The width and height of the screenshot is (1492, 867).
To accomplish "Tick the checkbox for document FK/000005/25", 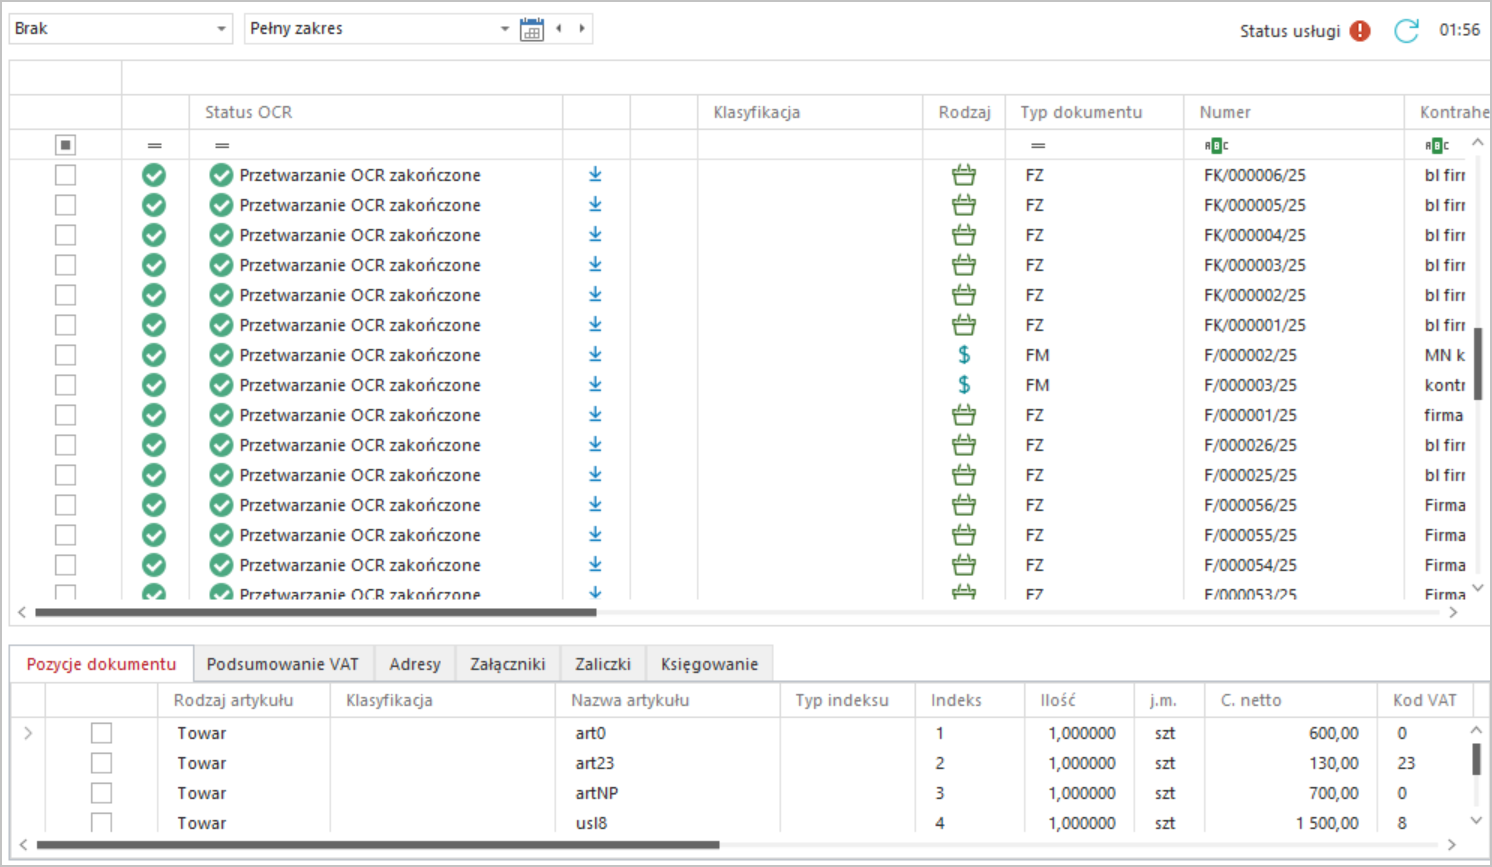I will click(65, 205).
